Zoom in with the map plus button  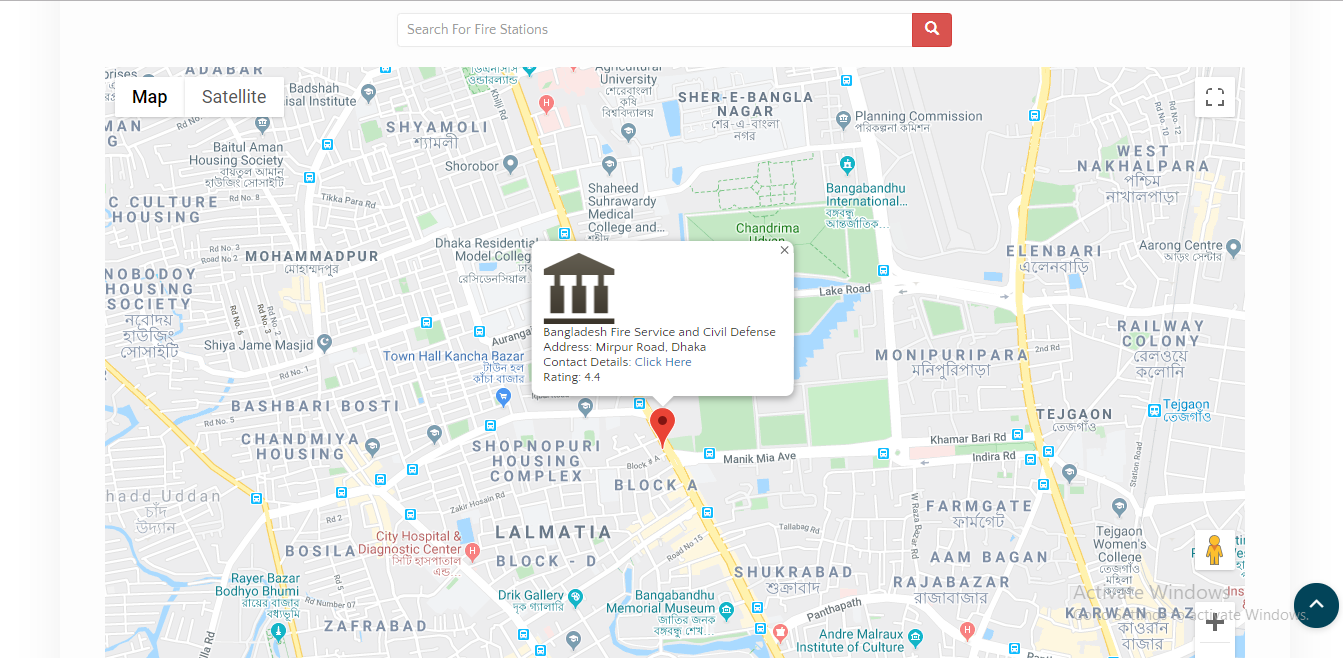(x=1215, y=623)
